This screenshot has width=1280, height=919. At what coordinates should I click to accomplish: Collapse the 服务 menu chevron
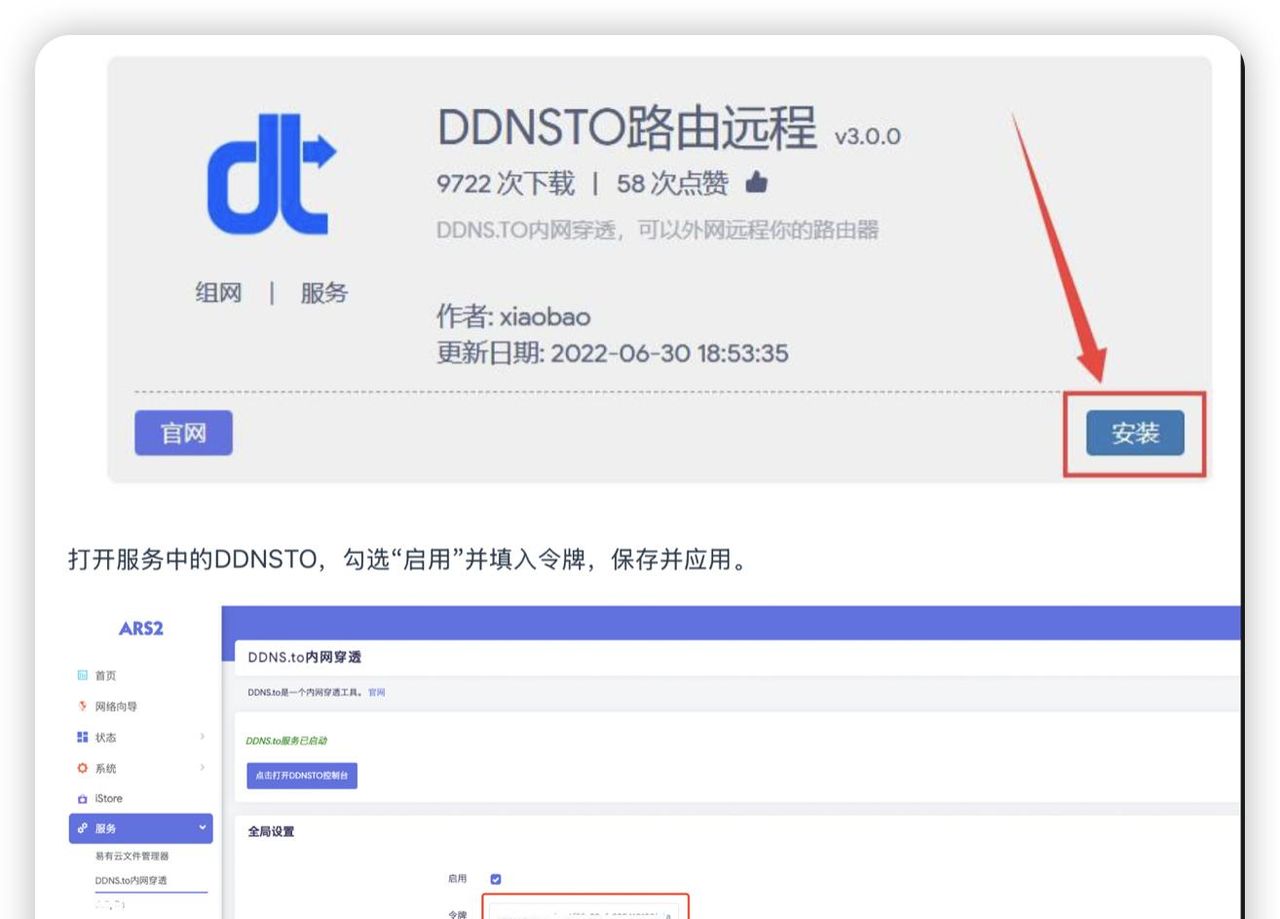click(x=202, y=828)
